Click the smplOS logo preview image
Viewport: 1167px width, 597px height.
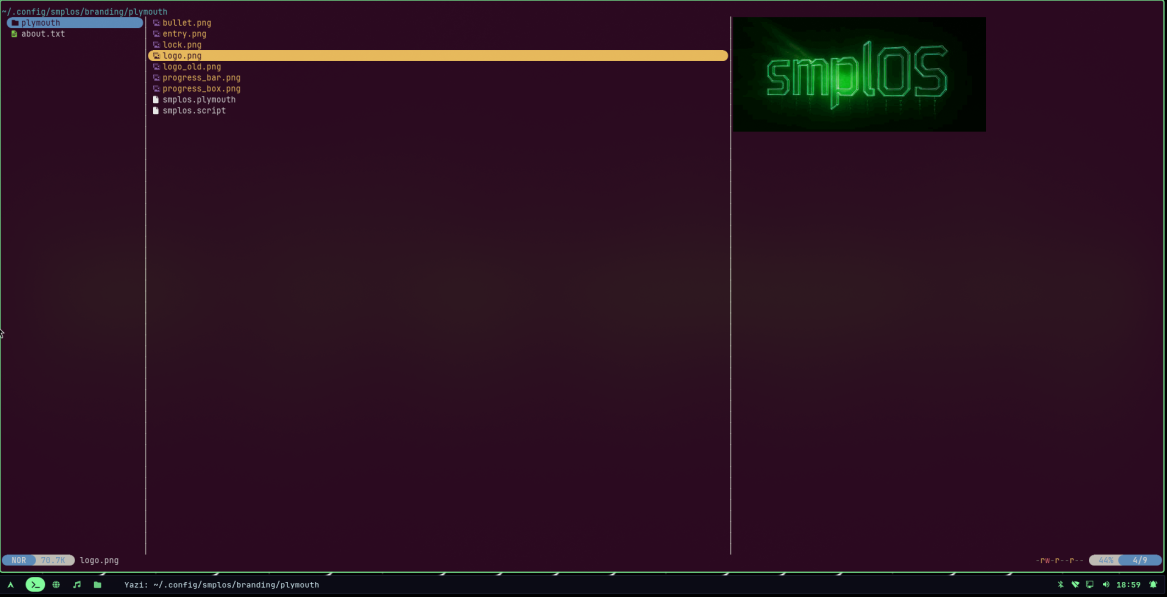859,74
